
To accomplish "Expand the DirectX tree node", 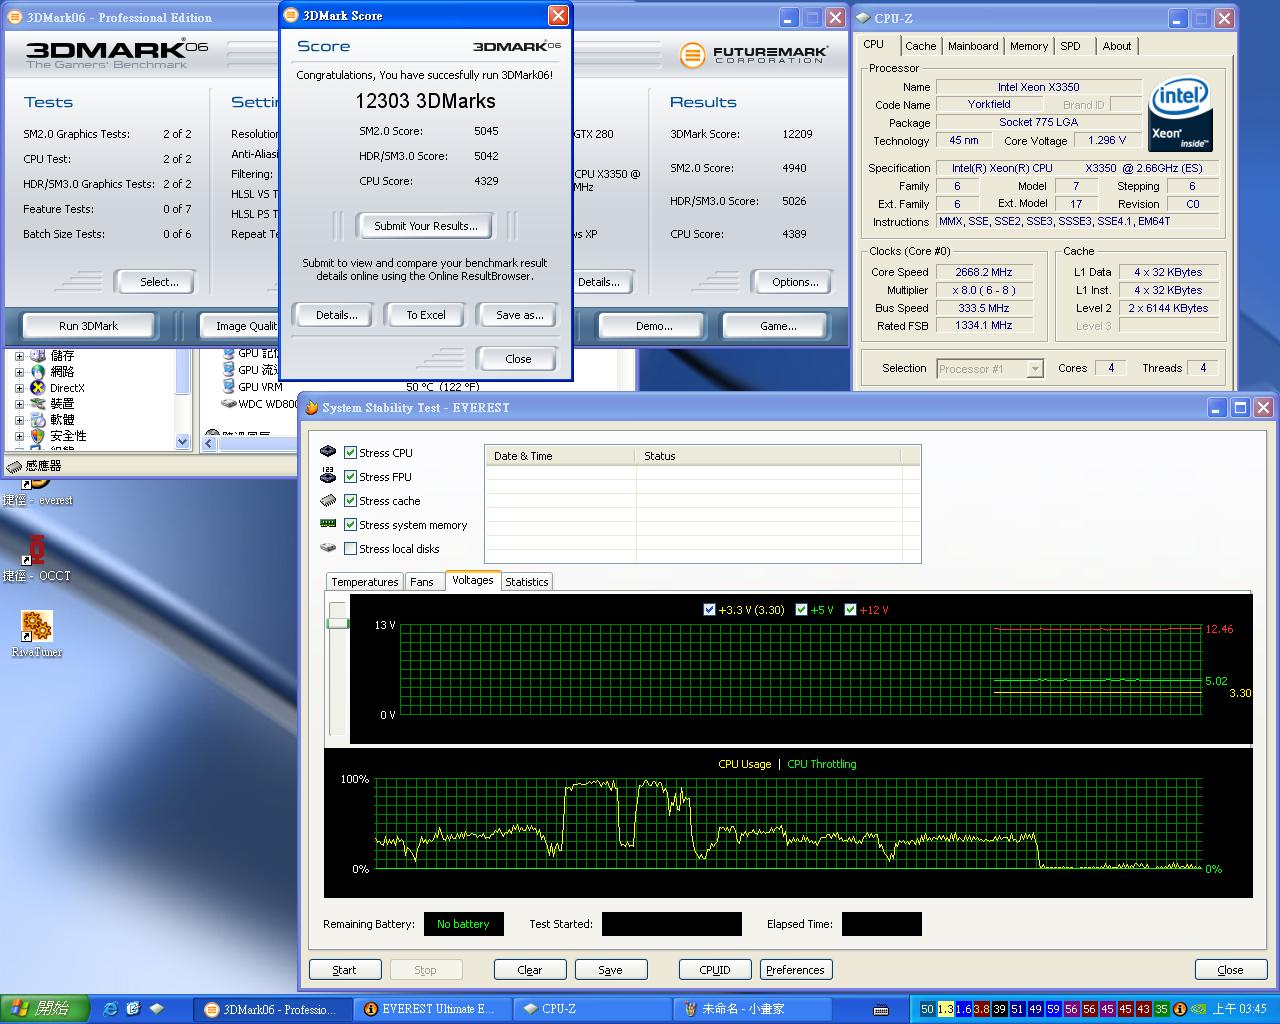I will pos(19,388).
